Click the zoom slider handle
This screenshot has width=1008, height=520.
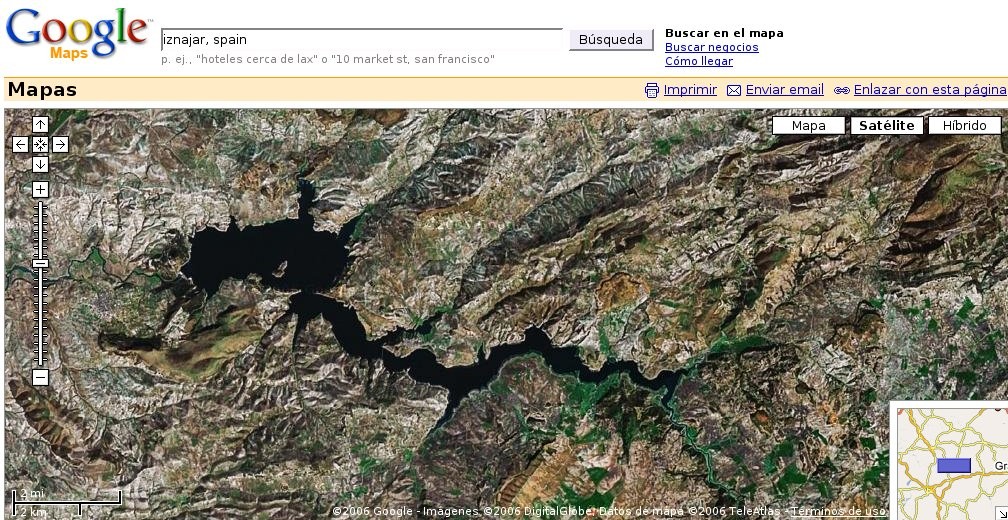point(40,264)
